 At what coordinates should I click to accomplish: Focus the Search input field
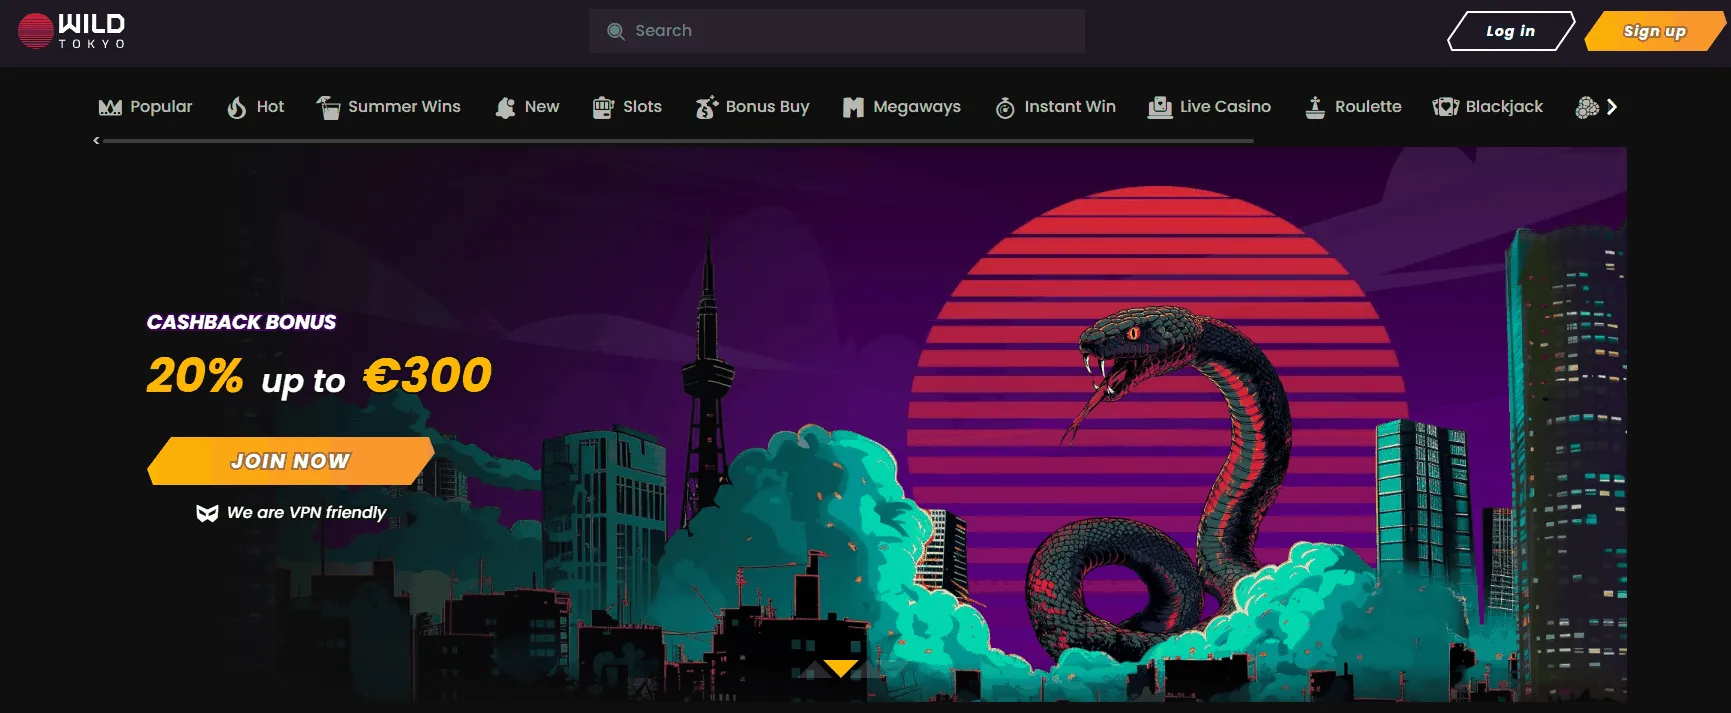[x=850, y=31]
